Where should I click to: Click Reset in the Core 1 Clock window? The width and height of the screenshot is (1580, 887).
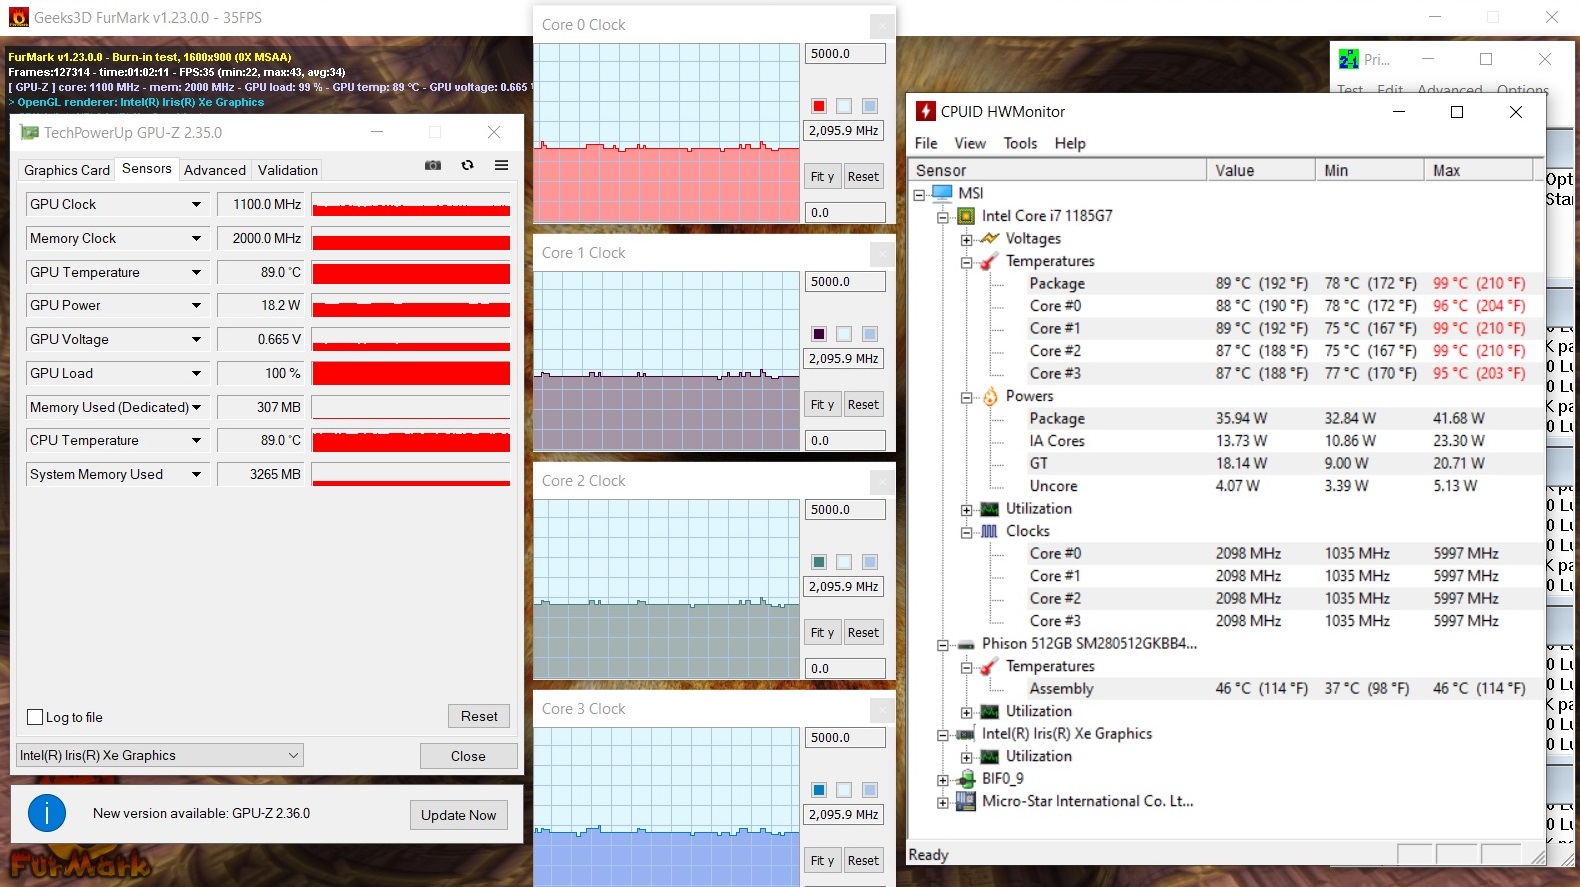point(863,405)
